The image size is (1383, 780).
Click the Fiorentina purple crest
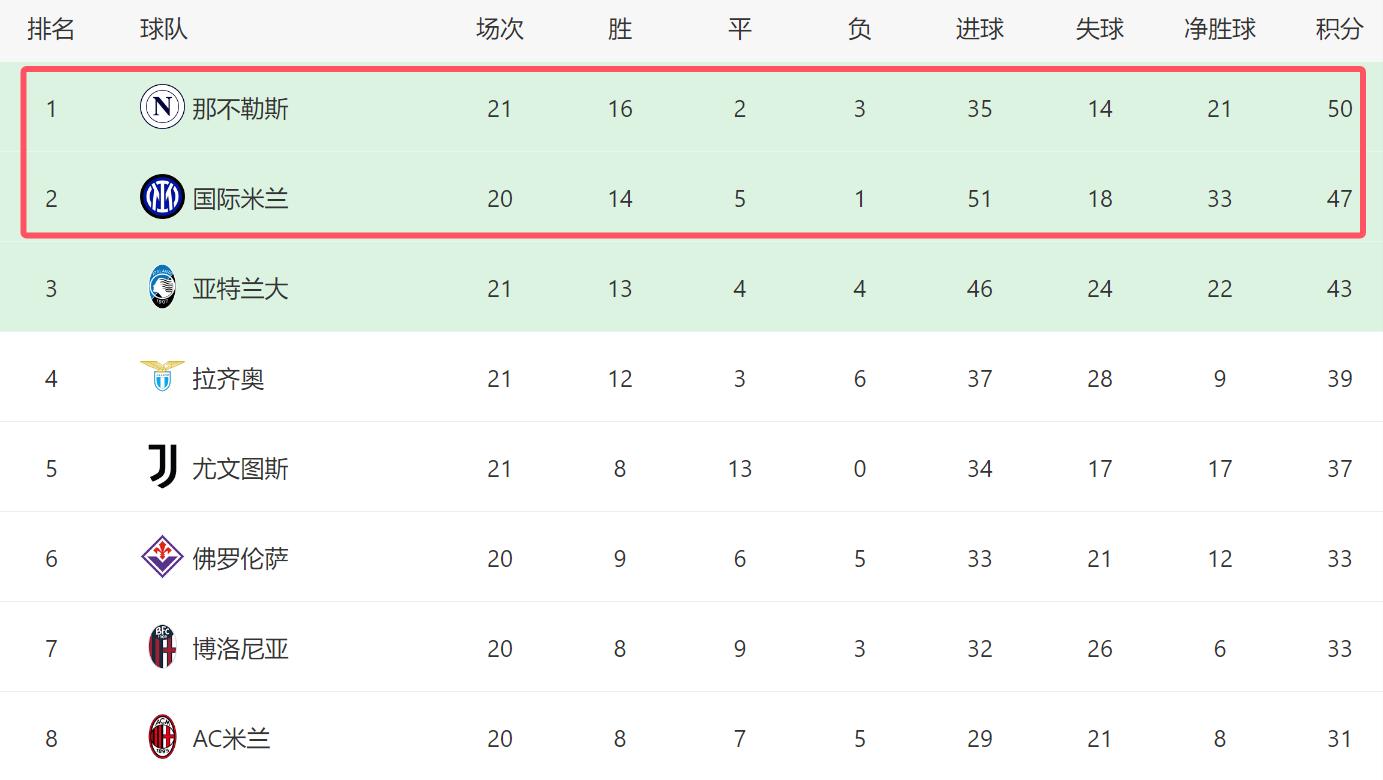pyautogui.click(x=162, y=558)
